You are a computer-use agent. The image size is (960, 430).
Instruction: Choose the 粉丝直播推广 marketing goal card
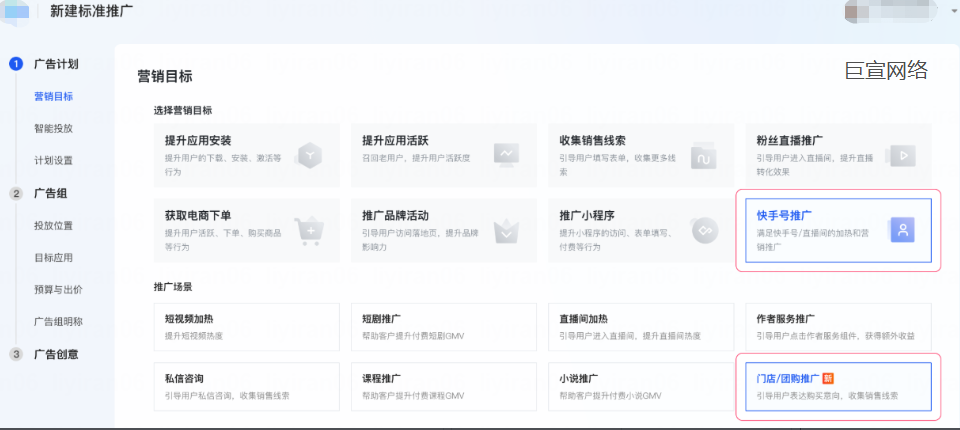(x=839, y=155)
